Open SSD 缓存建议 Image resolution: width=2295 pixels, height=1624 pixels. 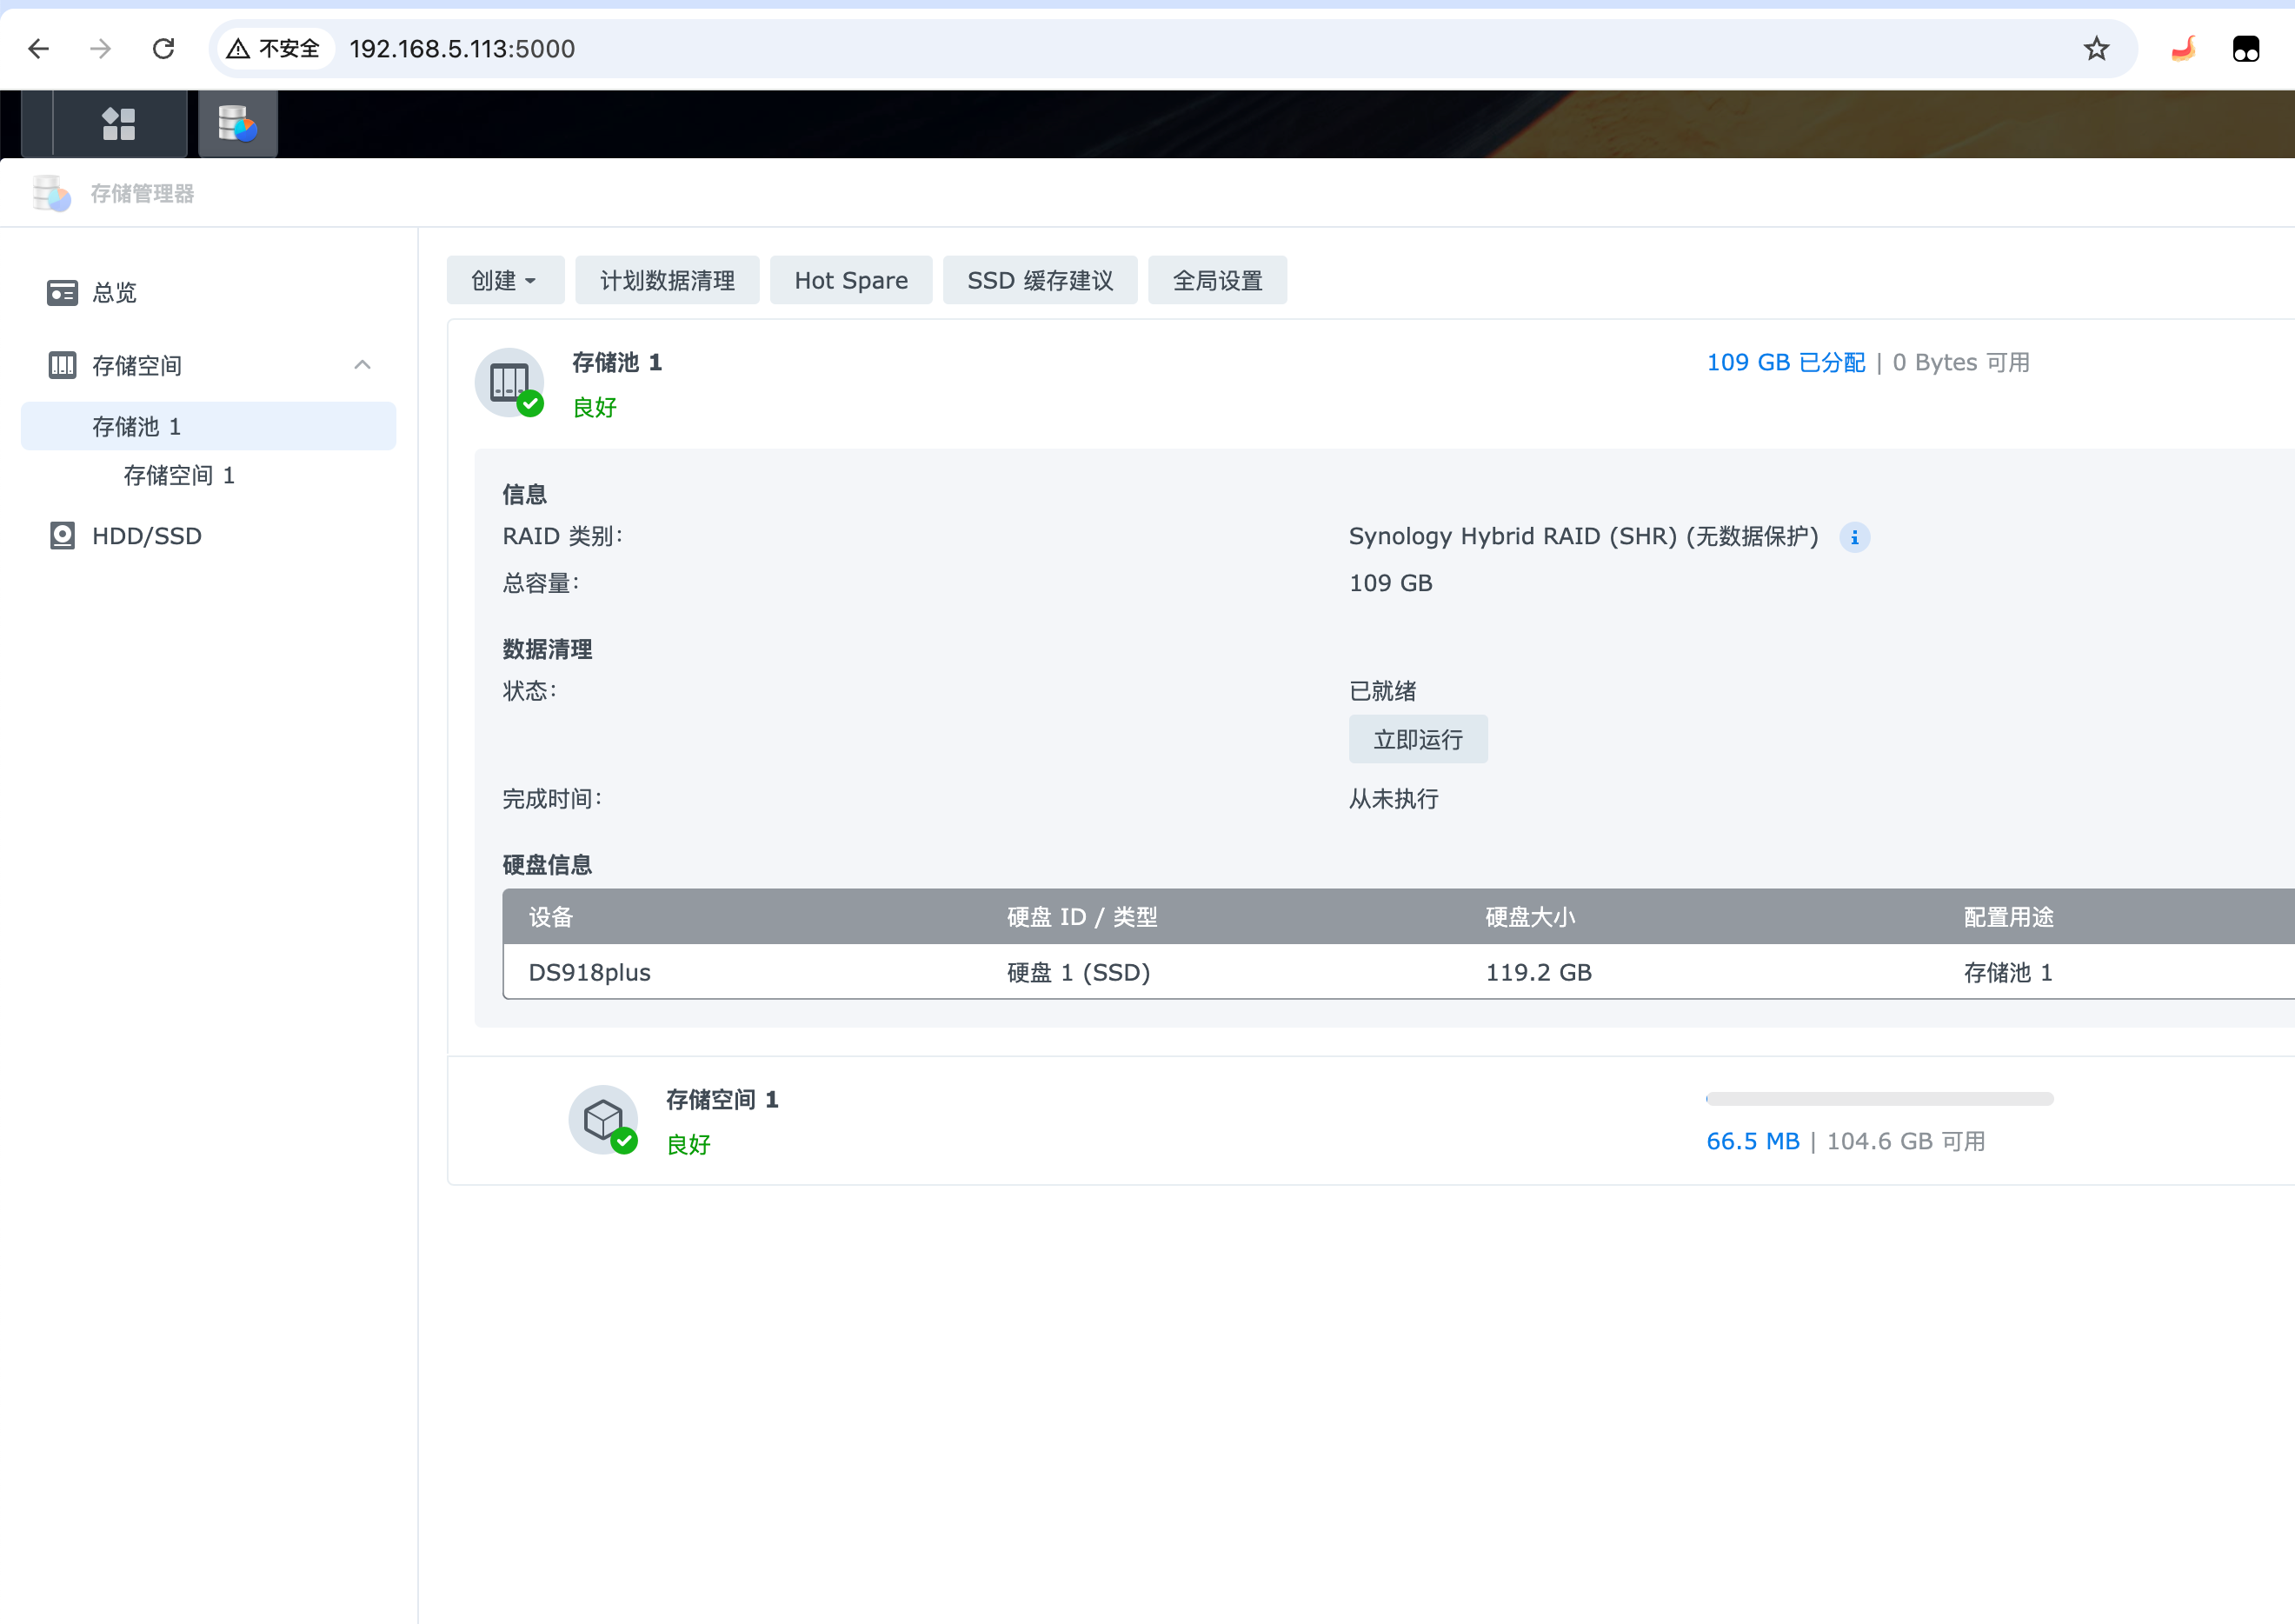click(x=1040, y=280)
